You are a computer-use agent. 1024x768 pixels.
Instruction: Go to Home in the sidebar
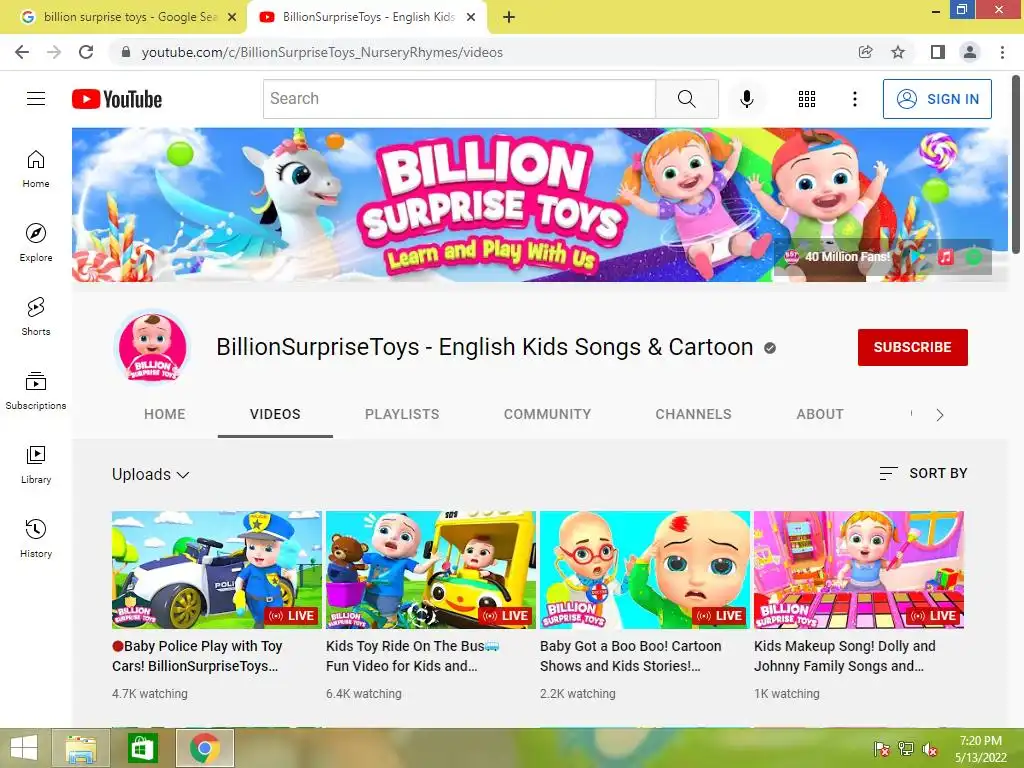(x=36, y=168)
